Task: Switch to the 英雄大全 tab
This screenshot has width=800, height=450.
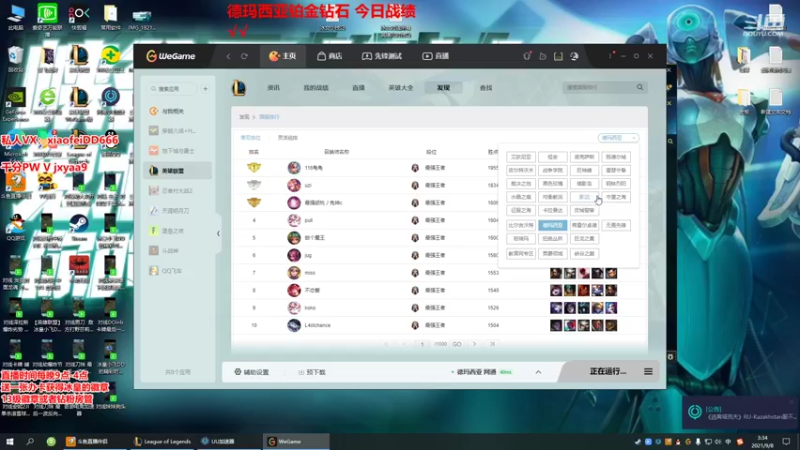Action: click(401, 88)
